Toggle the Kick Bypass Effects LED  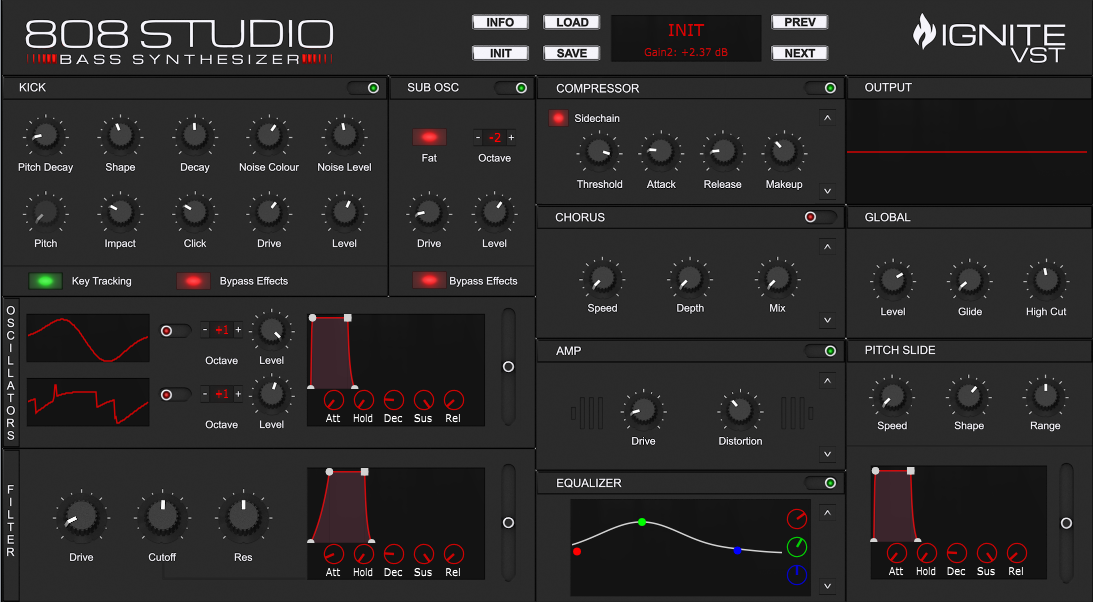click(193, 281)
